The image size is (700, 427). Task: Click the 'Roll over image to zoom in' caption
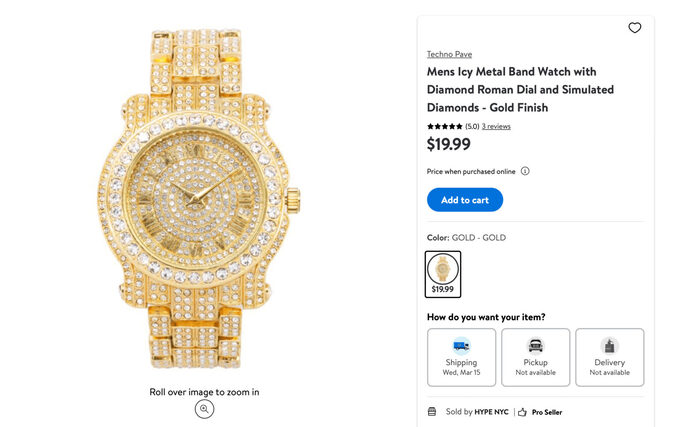tap(204, 392)
